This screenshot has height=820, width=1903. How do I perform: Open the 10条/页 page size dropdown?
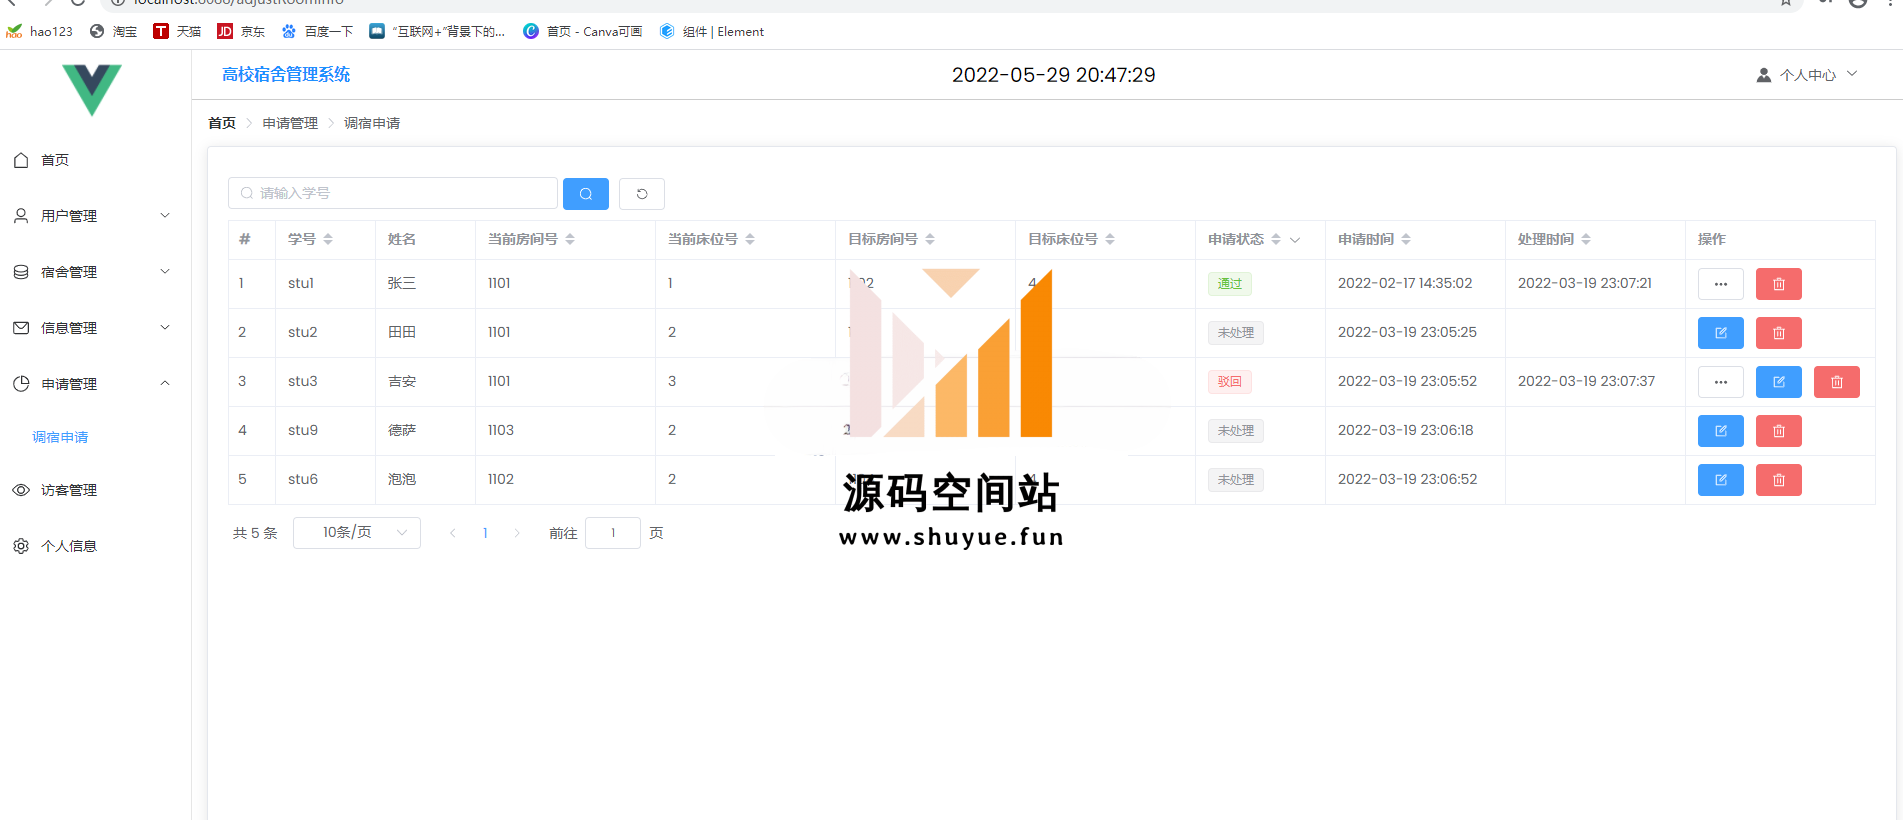coord(357,533)
